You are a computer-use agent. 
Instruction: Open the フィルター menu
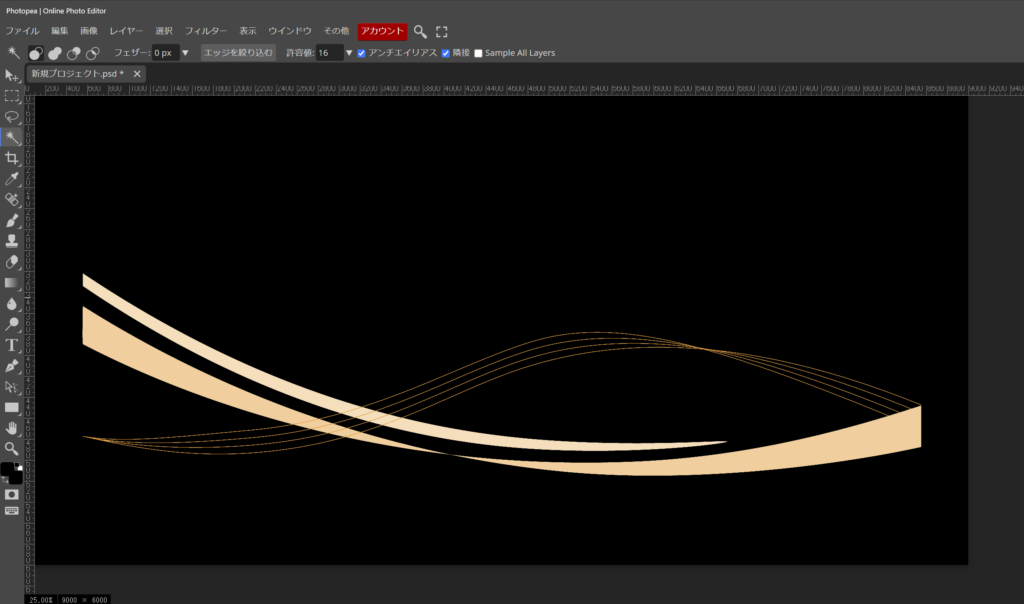click(x=206, y=31)
